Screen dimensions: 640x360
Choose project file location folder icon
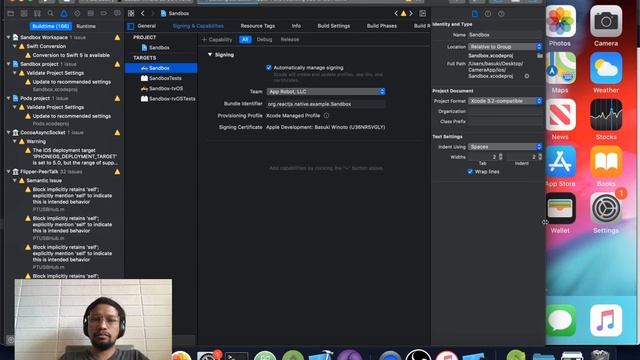click(540, 56)
